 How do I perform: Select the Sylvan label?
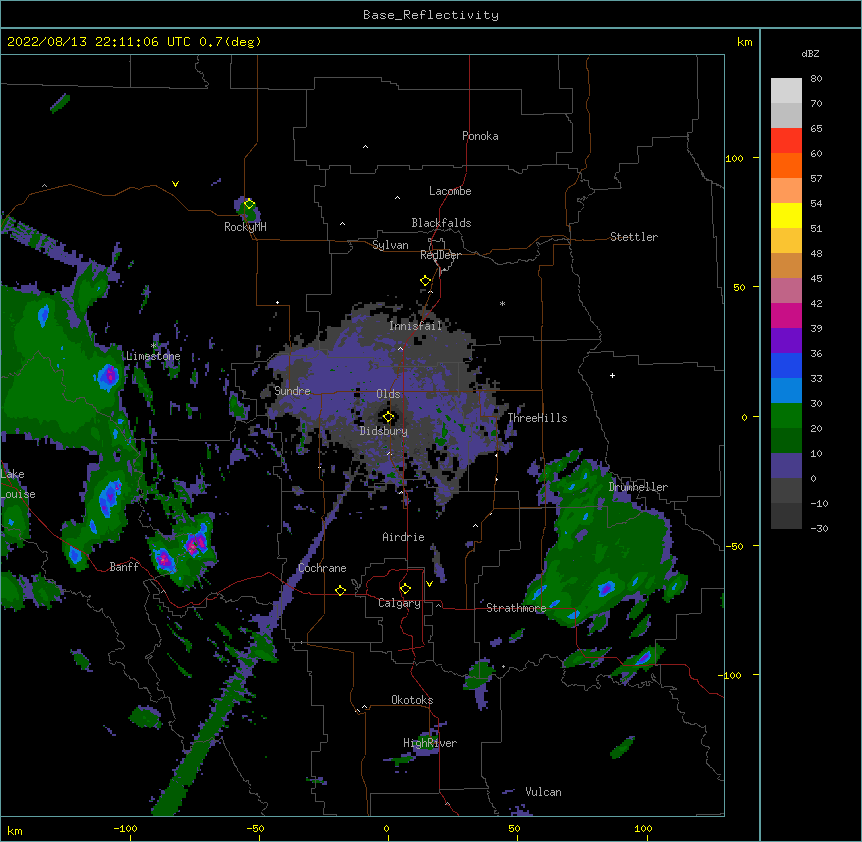pyautogui.click(x=390, y=245)
